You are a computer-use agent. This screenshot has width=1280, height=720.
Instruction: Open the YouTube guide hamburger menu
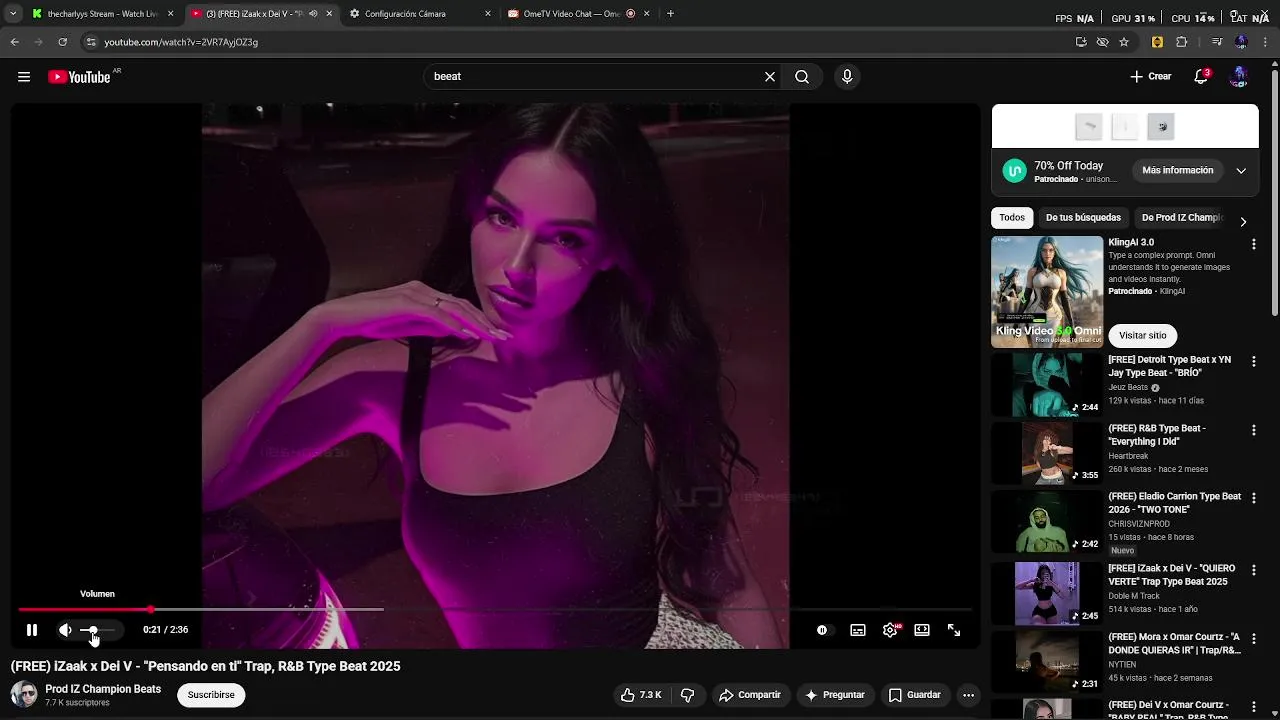tap(24, 77)
